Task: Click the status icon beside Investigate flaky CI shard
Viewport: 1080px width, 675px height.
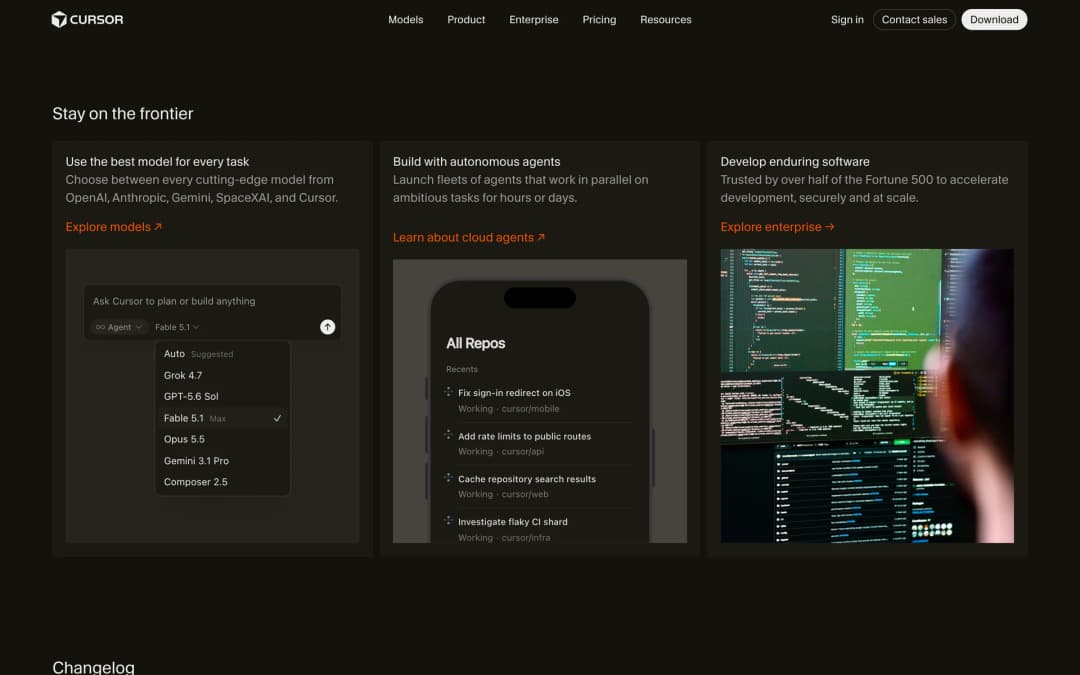Action: [x=448, y=521]
